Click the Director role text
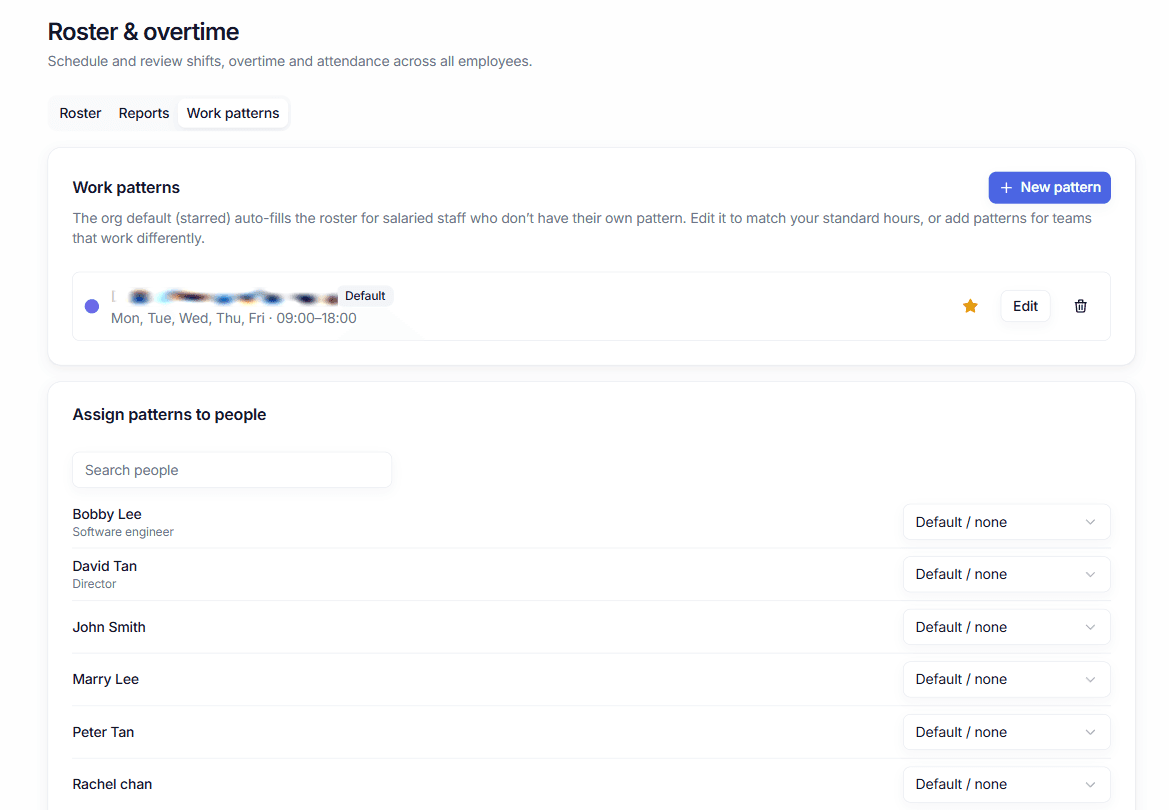Viewport: 1169px width, 810px height. point(94,584)
